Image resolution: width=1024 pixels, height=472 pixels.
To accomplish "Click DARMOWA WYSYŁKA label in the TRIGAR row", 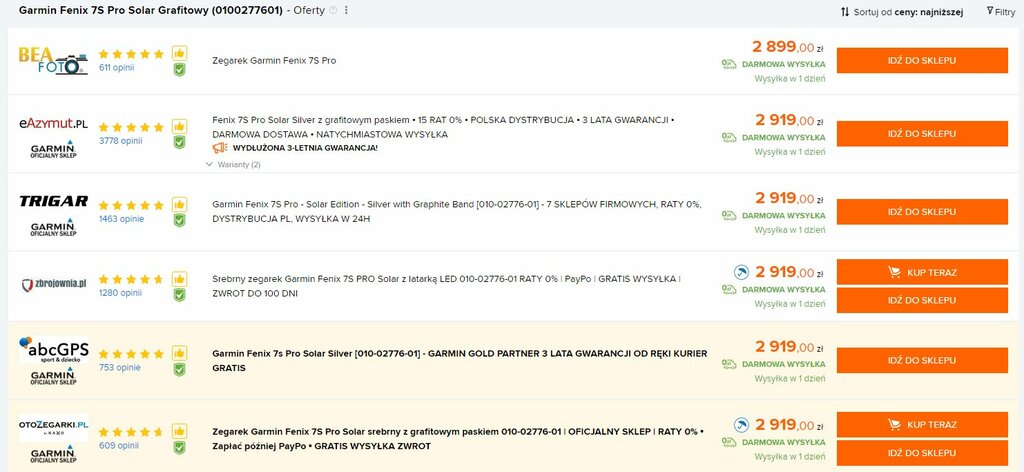I will point(784,215).
